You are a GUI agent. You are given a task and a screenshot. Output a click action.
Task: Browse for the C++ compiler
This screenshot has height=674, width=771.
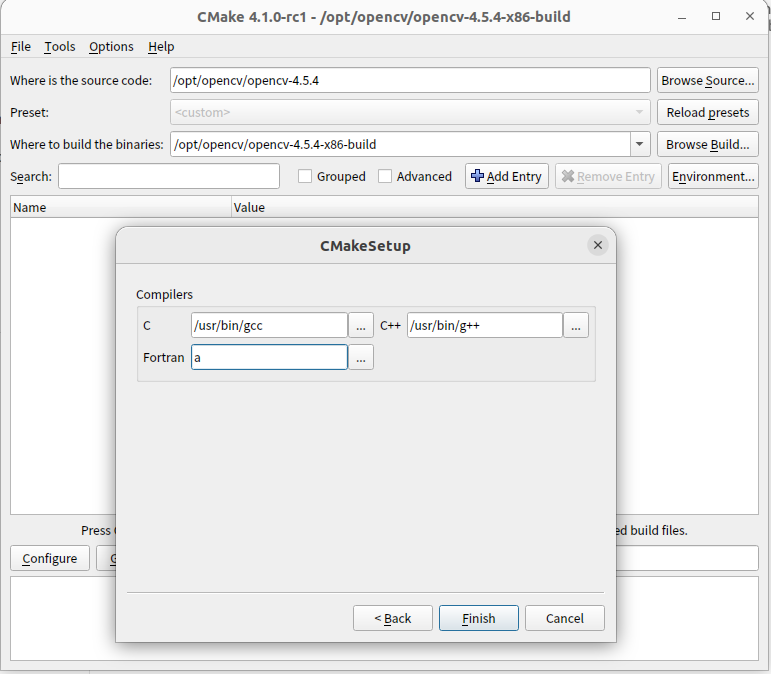576,325
